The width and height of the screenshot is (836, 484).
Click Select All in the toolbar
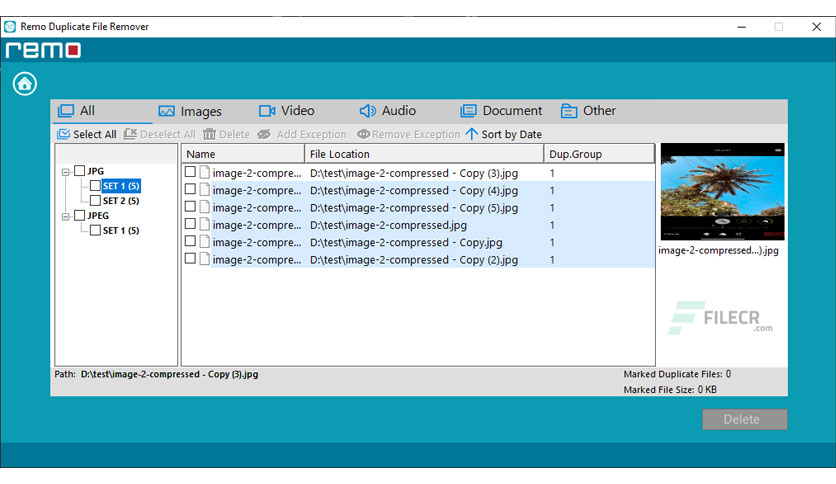(87, 134)
